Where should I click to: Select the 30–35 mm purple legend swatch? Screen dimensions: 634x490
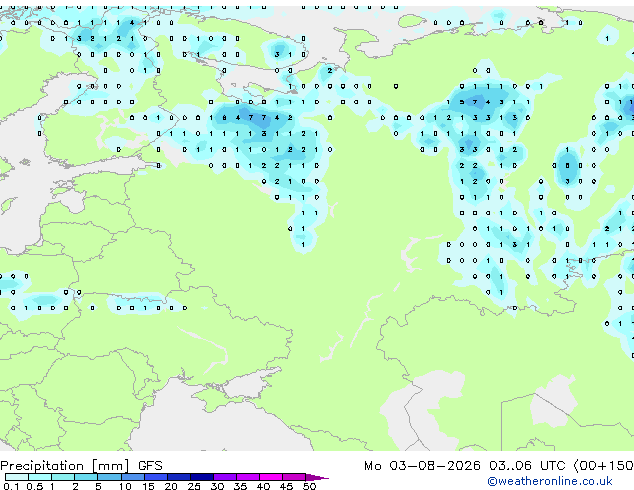225,477
